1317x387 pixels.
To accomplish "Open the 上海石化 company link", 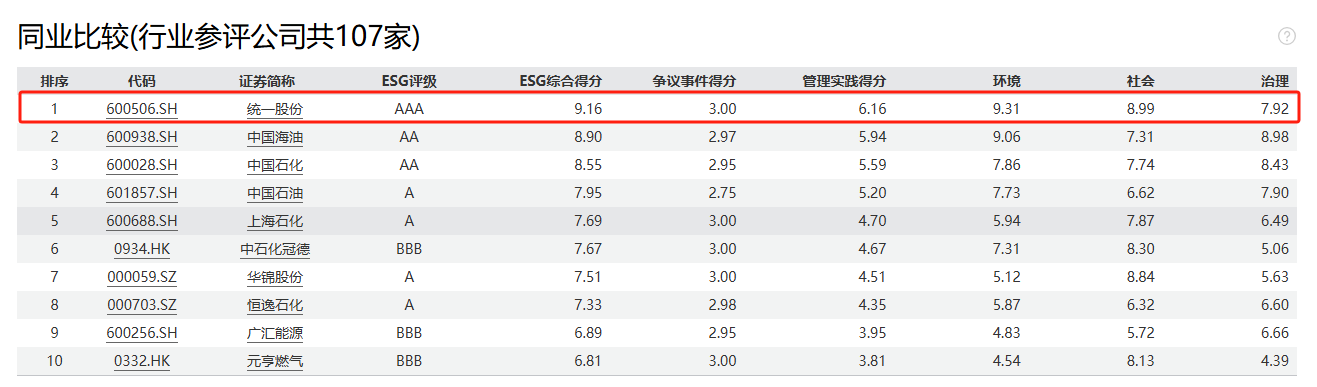I will pos(275,221).
